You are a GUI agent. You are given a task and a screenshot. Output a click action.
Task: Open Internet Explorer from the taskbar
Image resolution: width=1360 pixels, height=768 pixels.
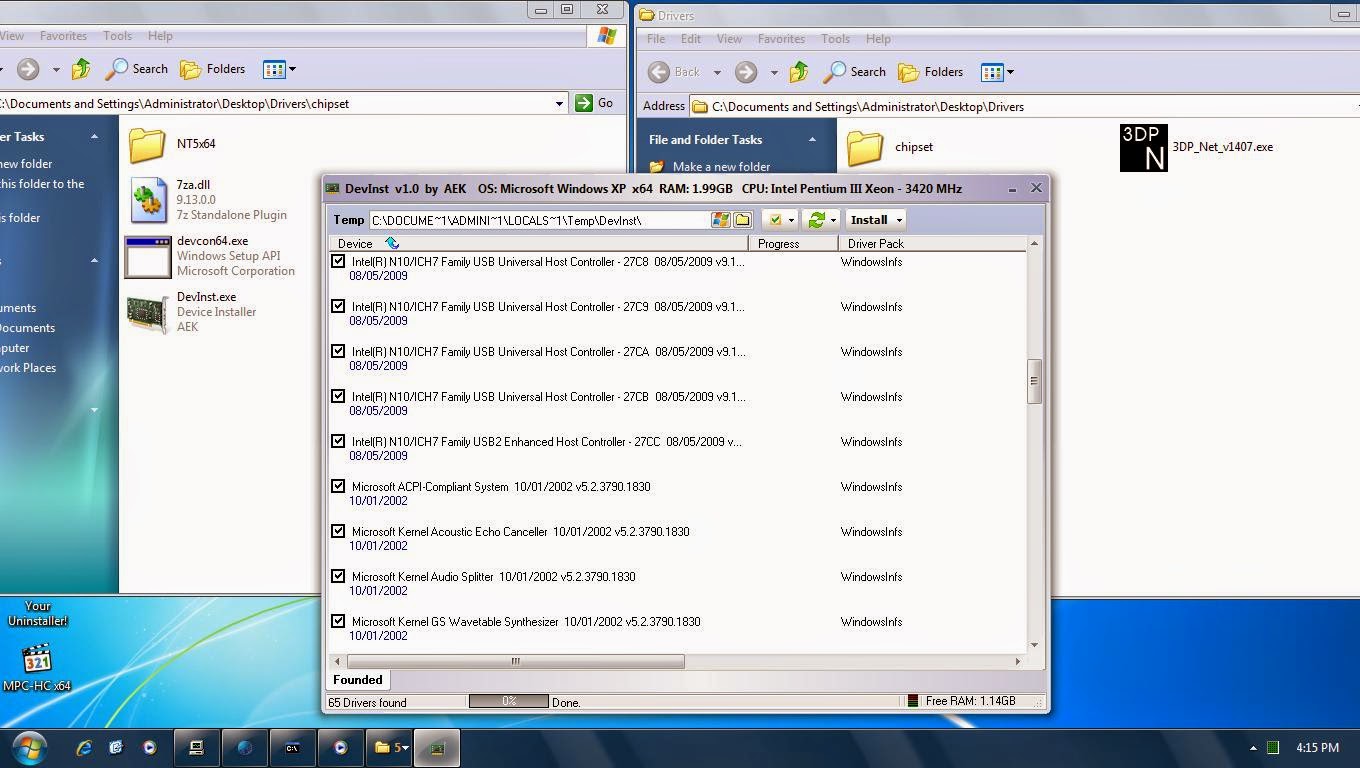(84, 747)
